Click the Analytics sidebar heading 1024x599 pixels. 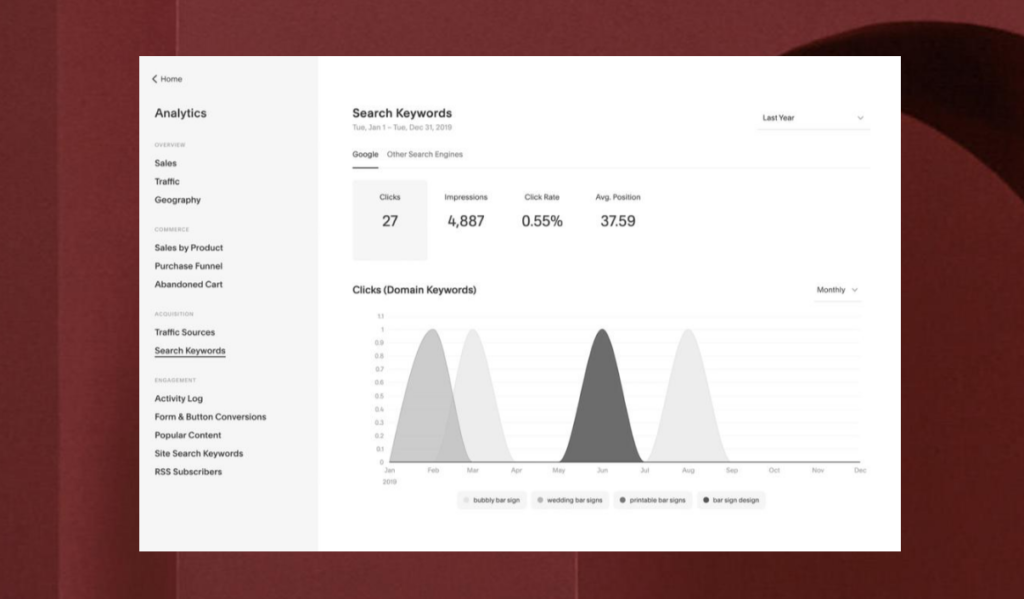coord(180,113)
